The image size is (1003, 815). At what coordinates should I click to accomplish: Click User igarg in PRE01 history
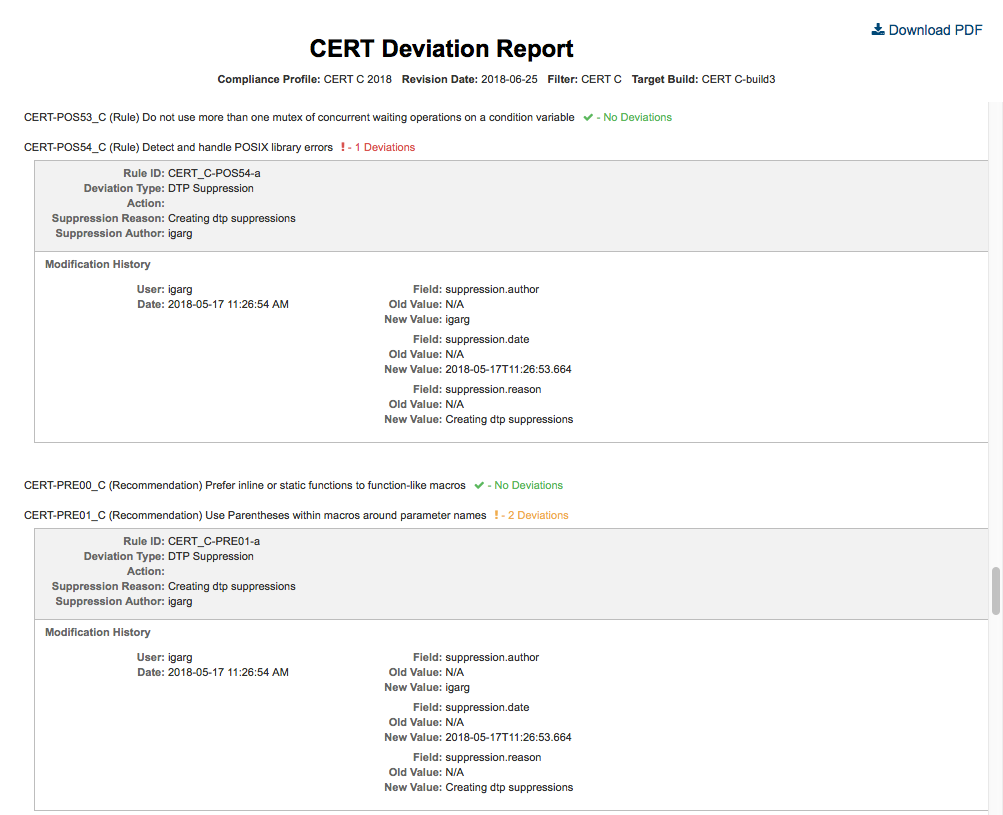[x=180, y=658]
